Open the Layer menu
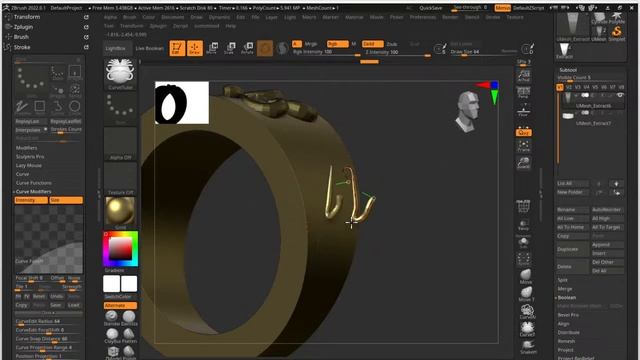Screen dimensions: 640x360 pyautogui.click(x=271, y=17)
